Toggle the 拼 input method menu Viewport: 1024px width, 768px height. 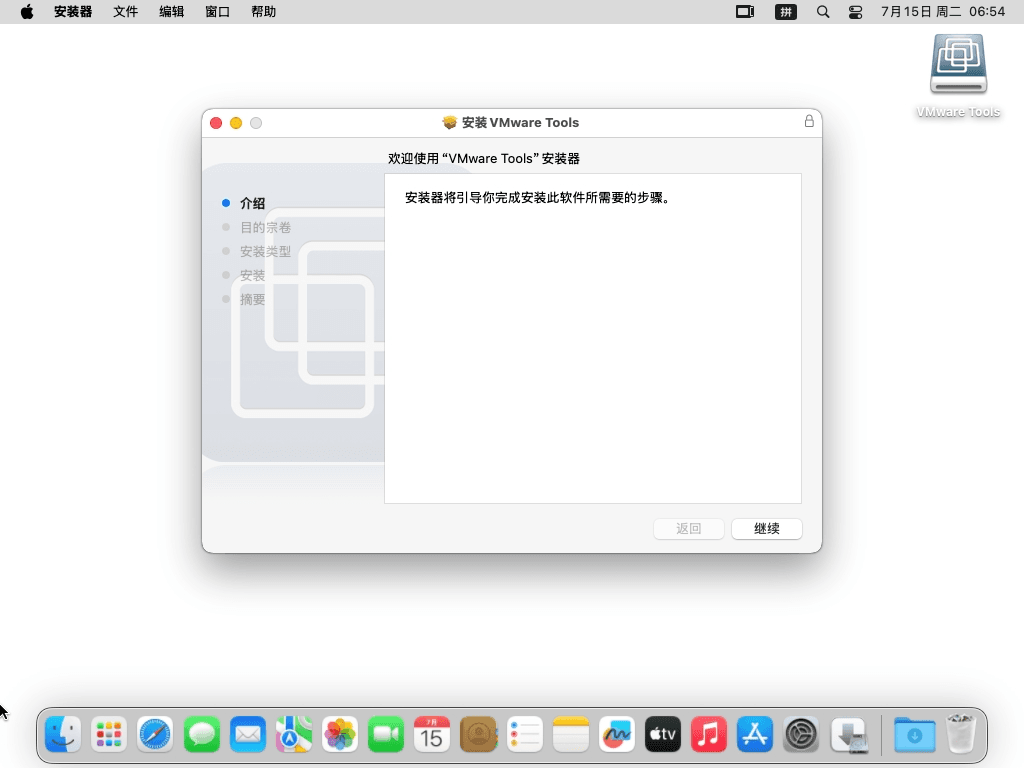click(x=786, y=12)
